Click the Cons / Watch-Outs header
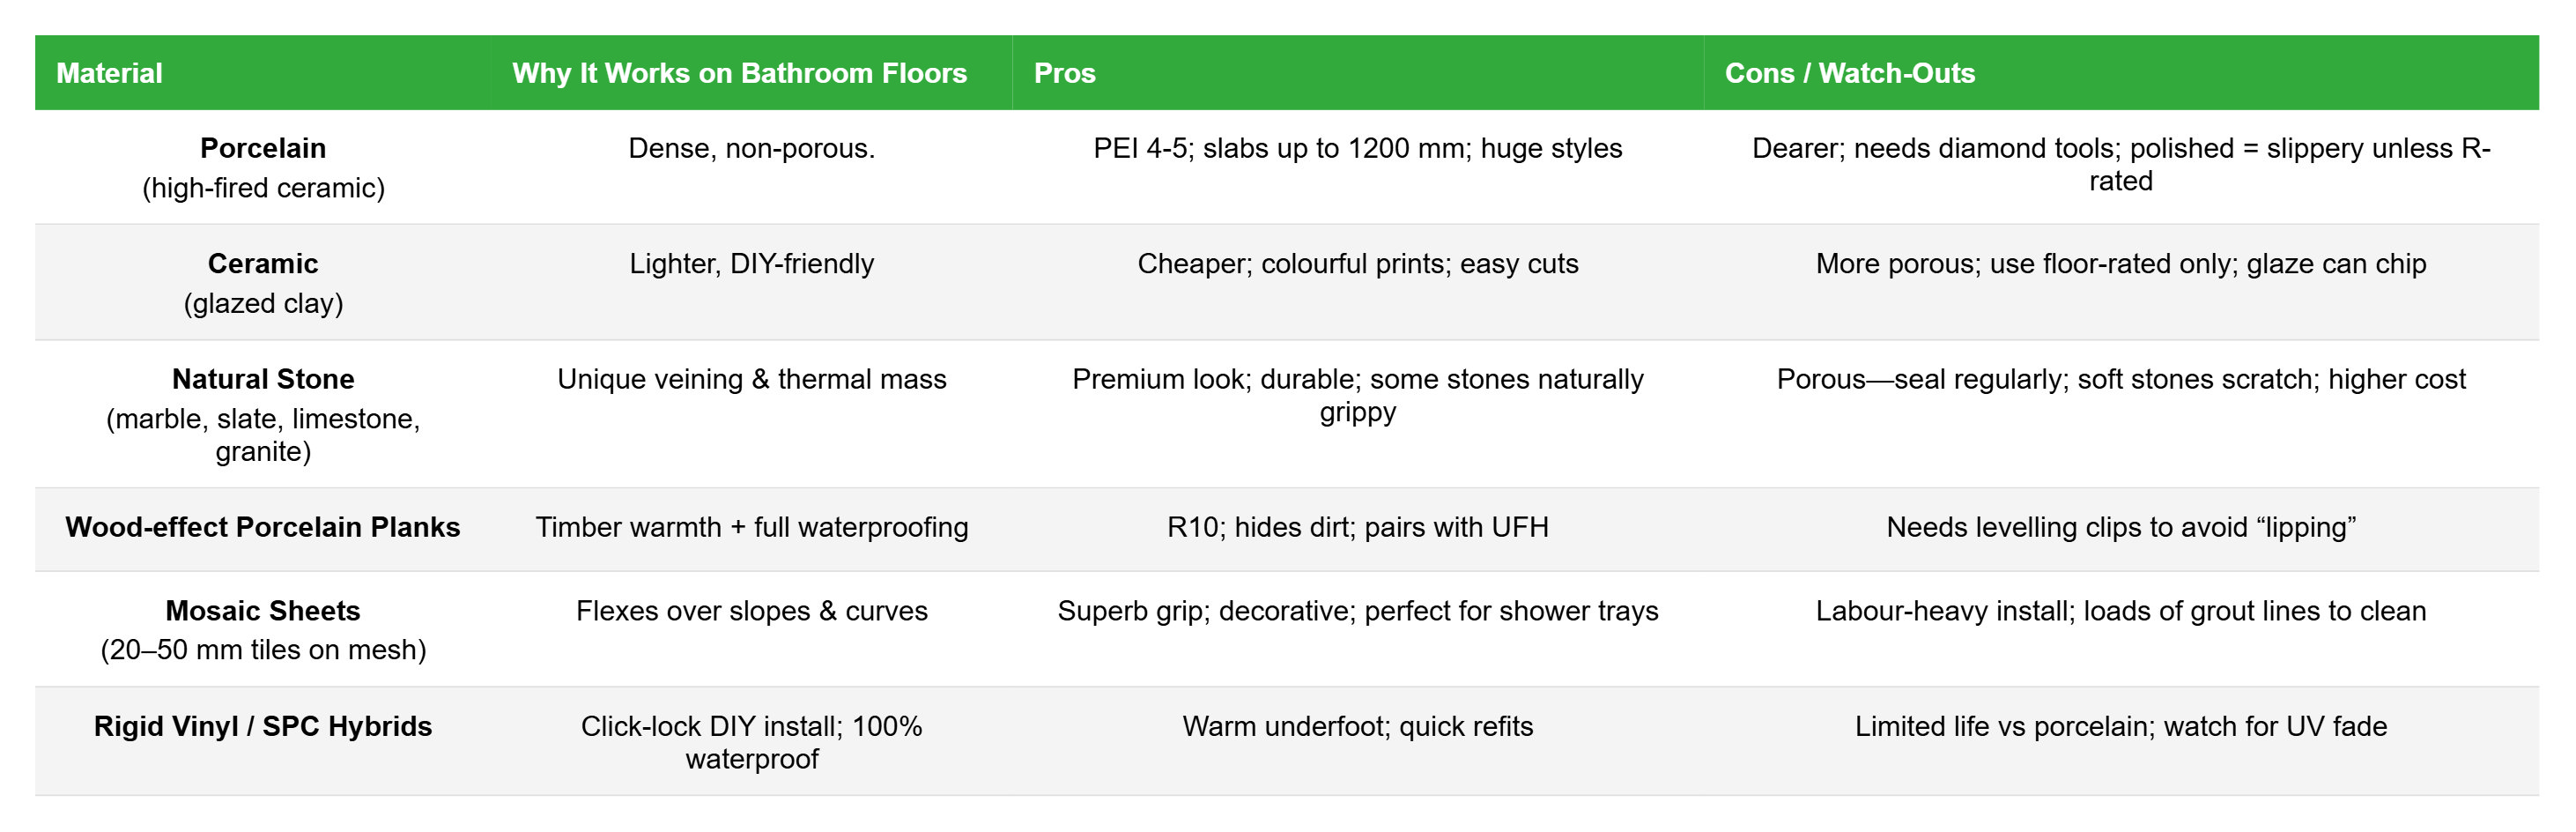Image resolution: width=2576 pixels, height=832 pixels. [1849, 73]
